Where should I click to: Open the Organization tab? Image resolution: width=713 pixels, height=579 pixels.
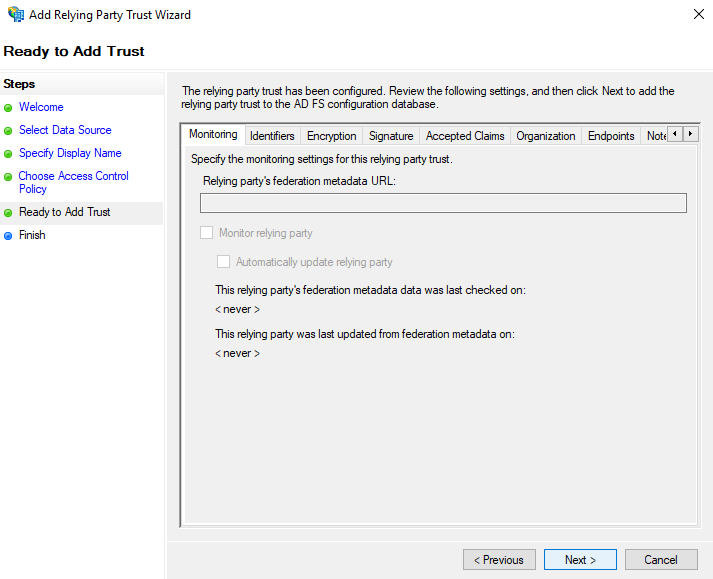point(546,136)
